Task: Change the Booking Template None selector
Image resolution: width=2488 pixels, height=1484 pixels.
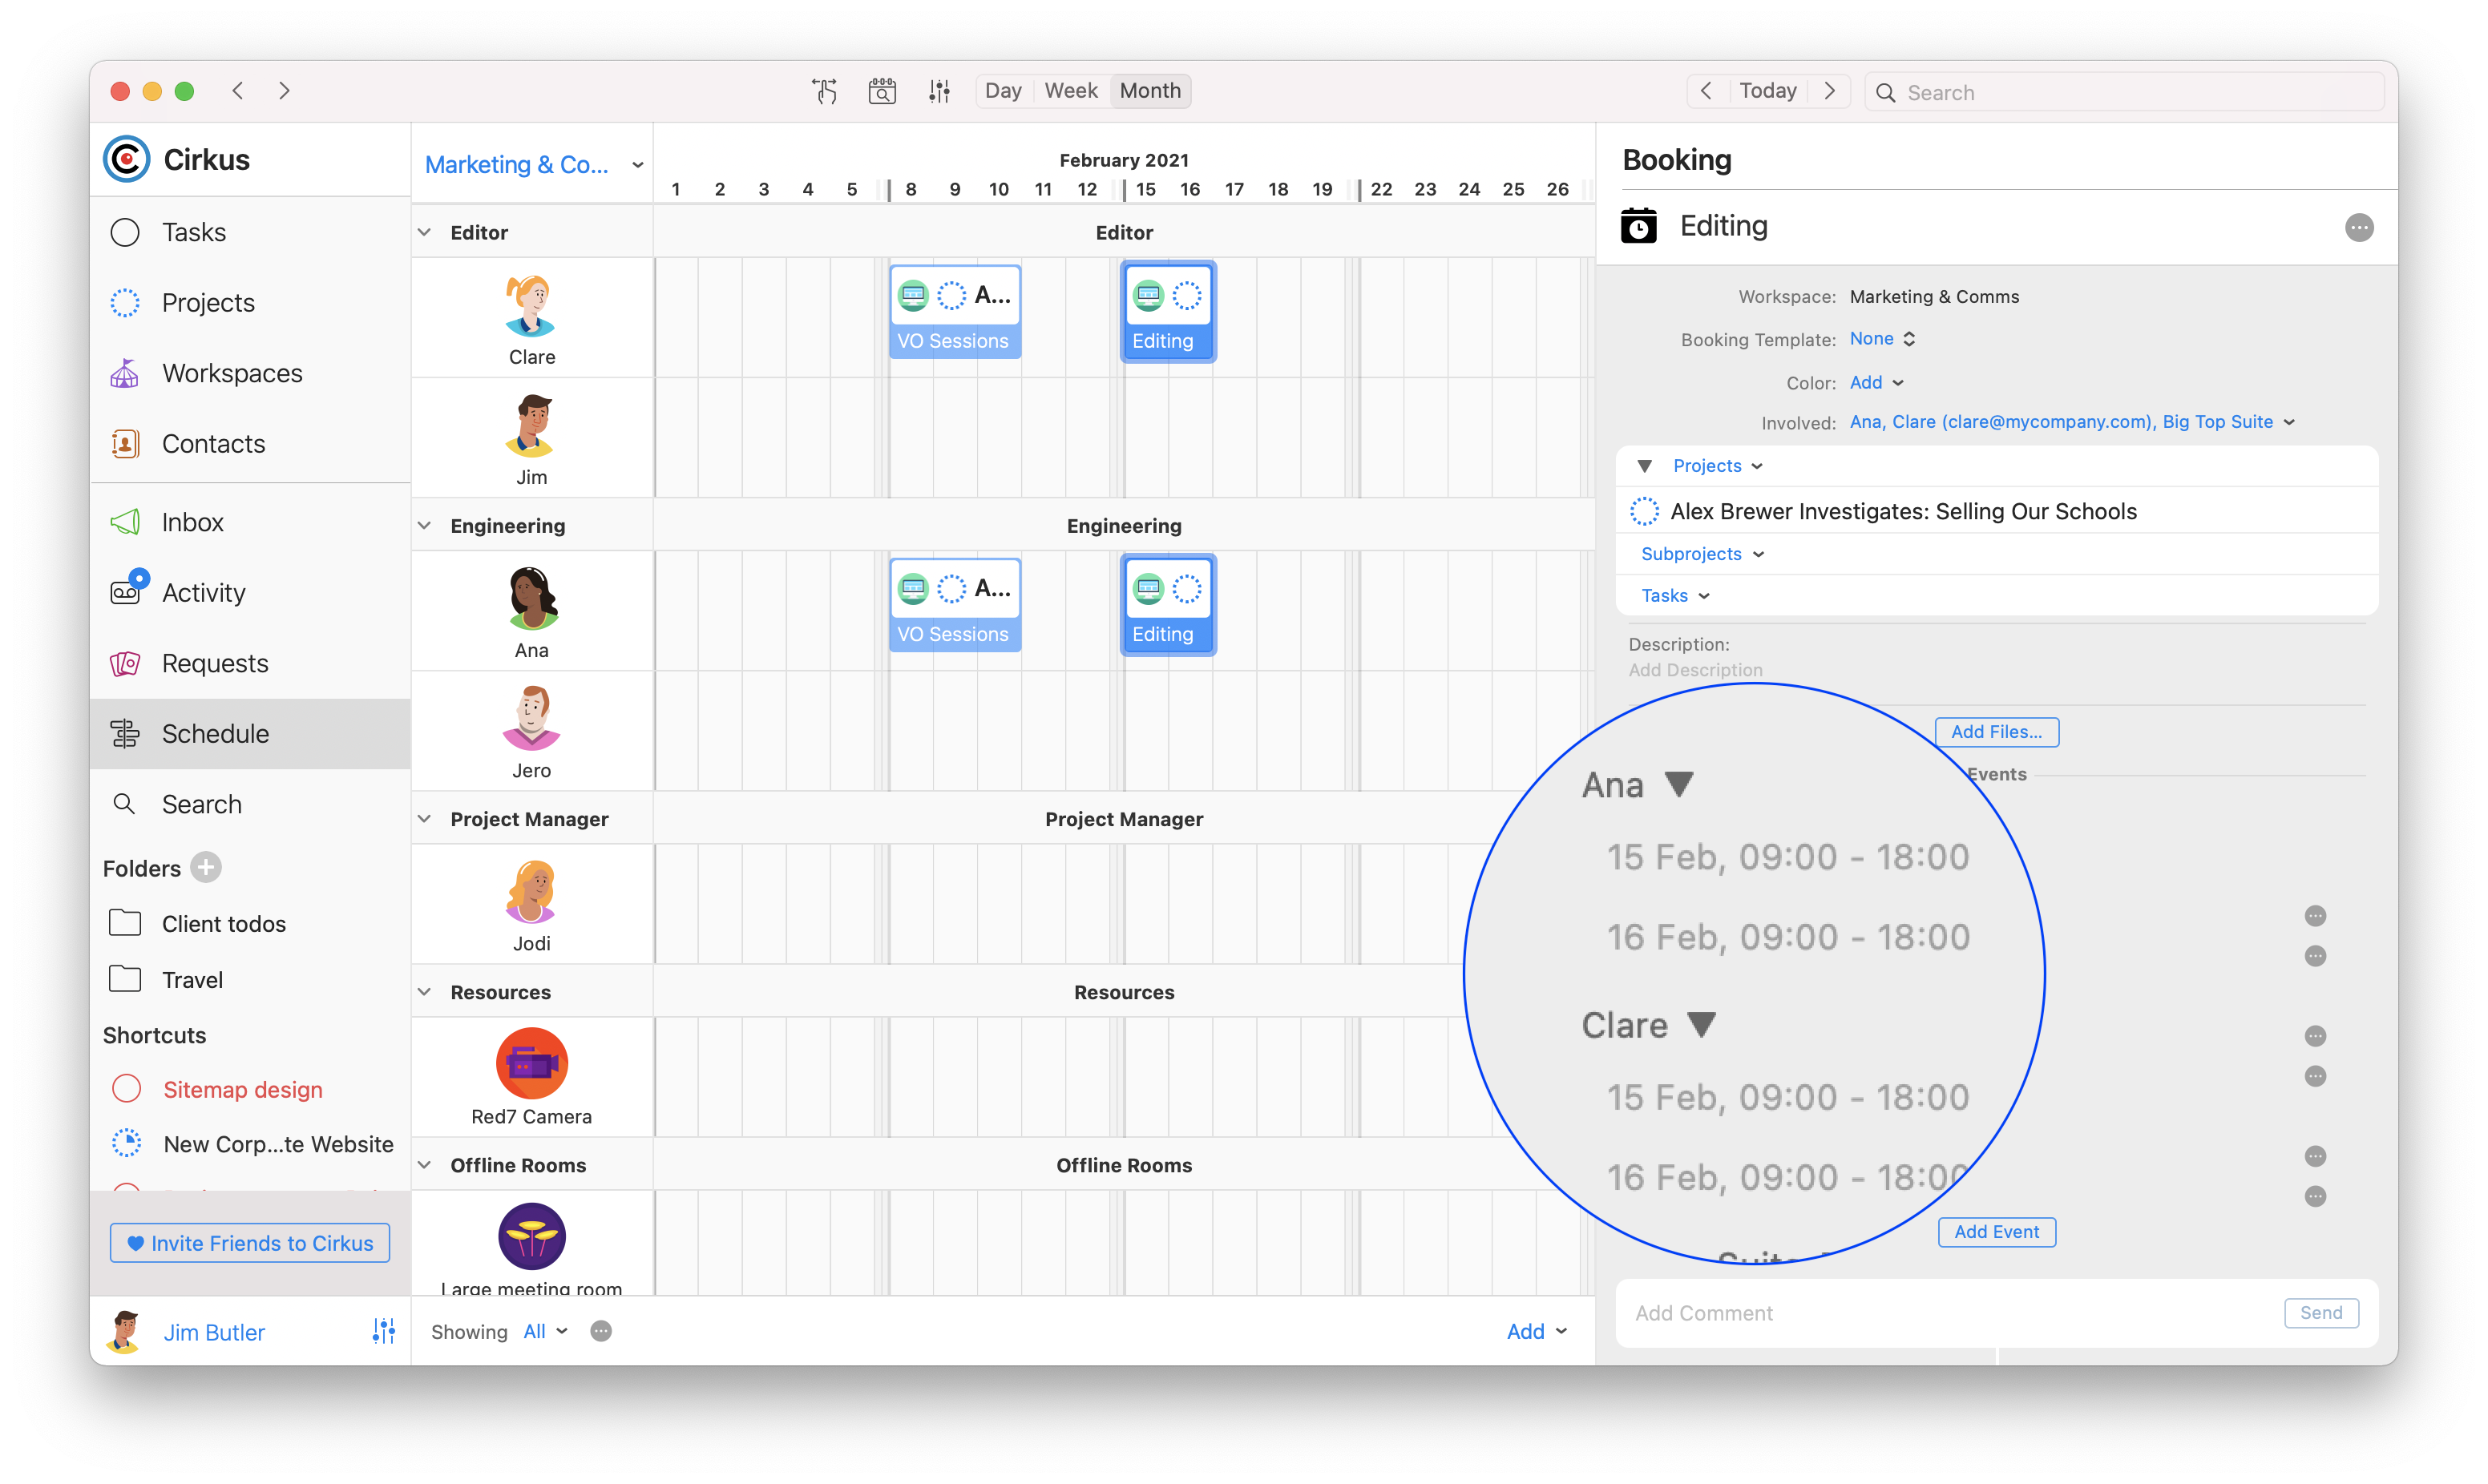Action: [x=1882, y=339]
